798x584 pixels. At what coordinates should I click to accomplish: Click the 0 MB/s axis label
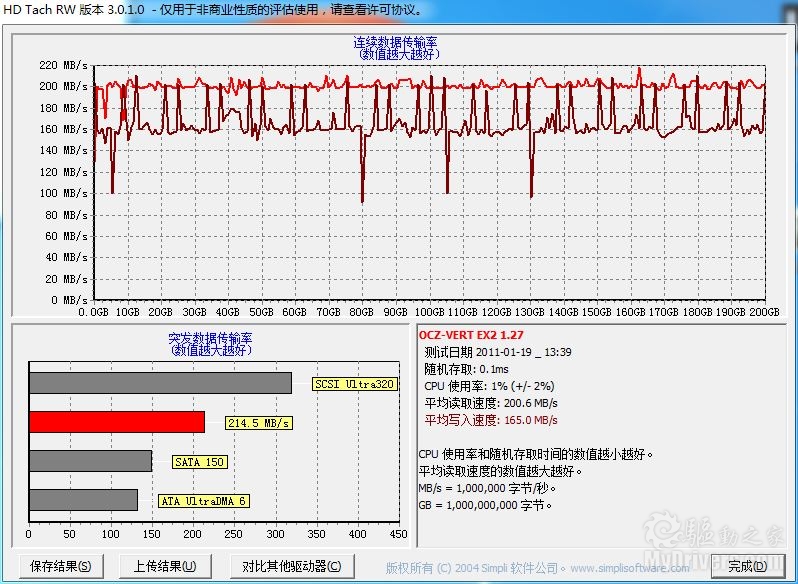click(x=69, y=300)
